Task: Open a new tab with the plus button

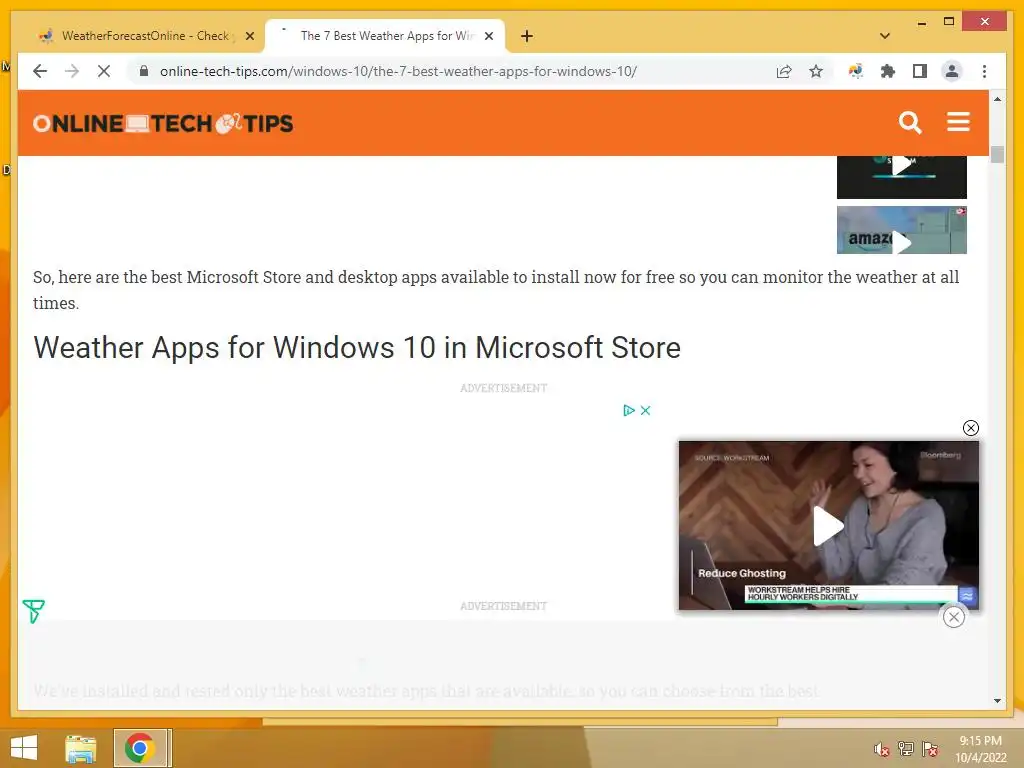Action: click(526, 36)
